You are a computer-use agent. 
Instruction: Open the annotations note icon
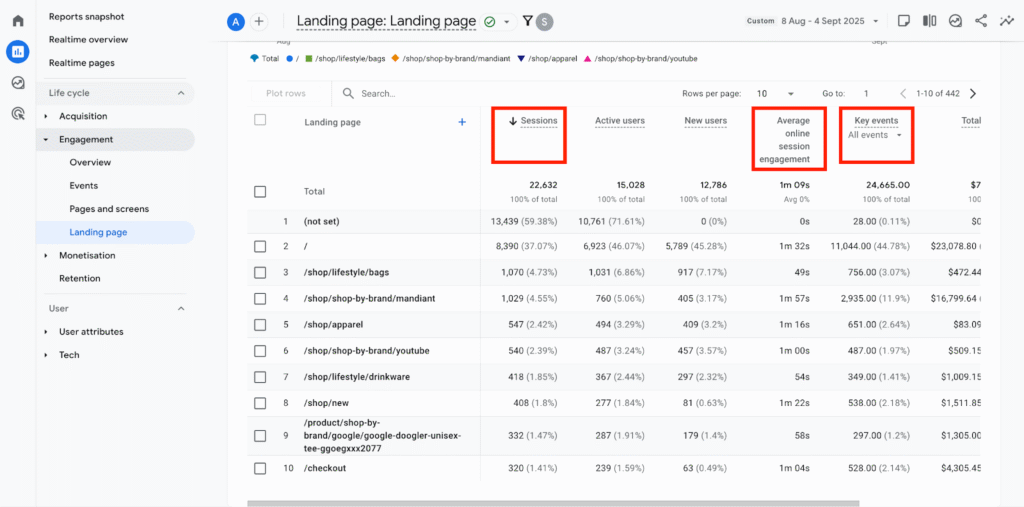pos(904,21)
